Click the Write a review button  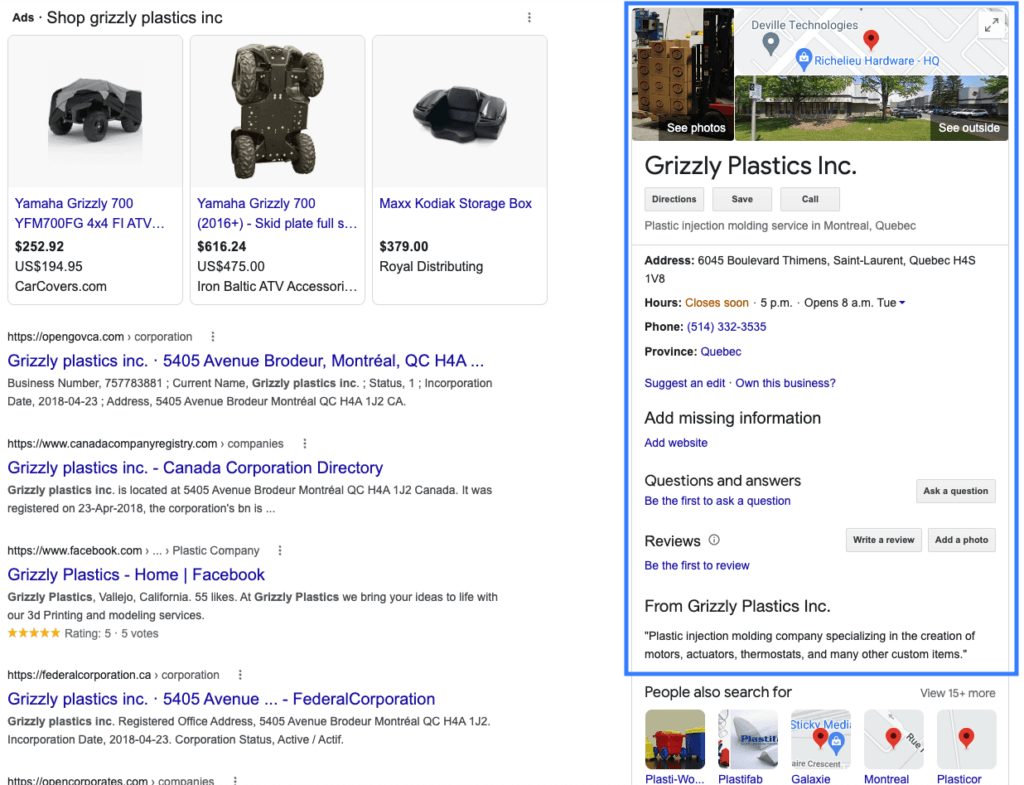tap(883, 539)
